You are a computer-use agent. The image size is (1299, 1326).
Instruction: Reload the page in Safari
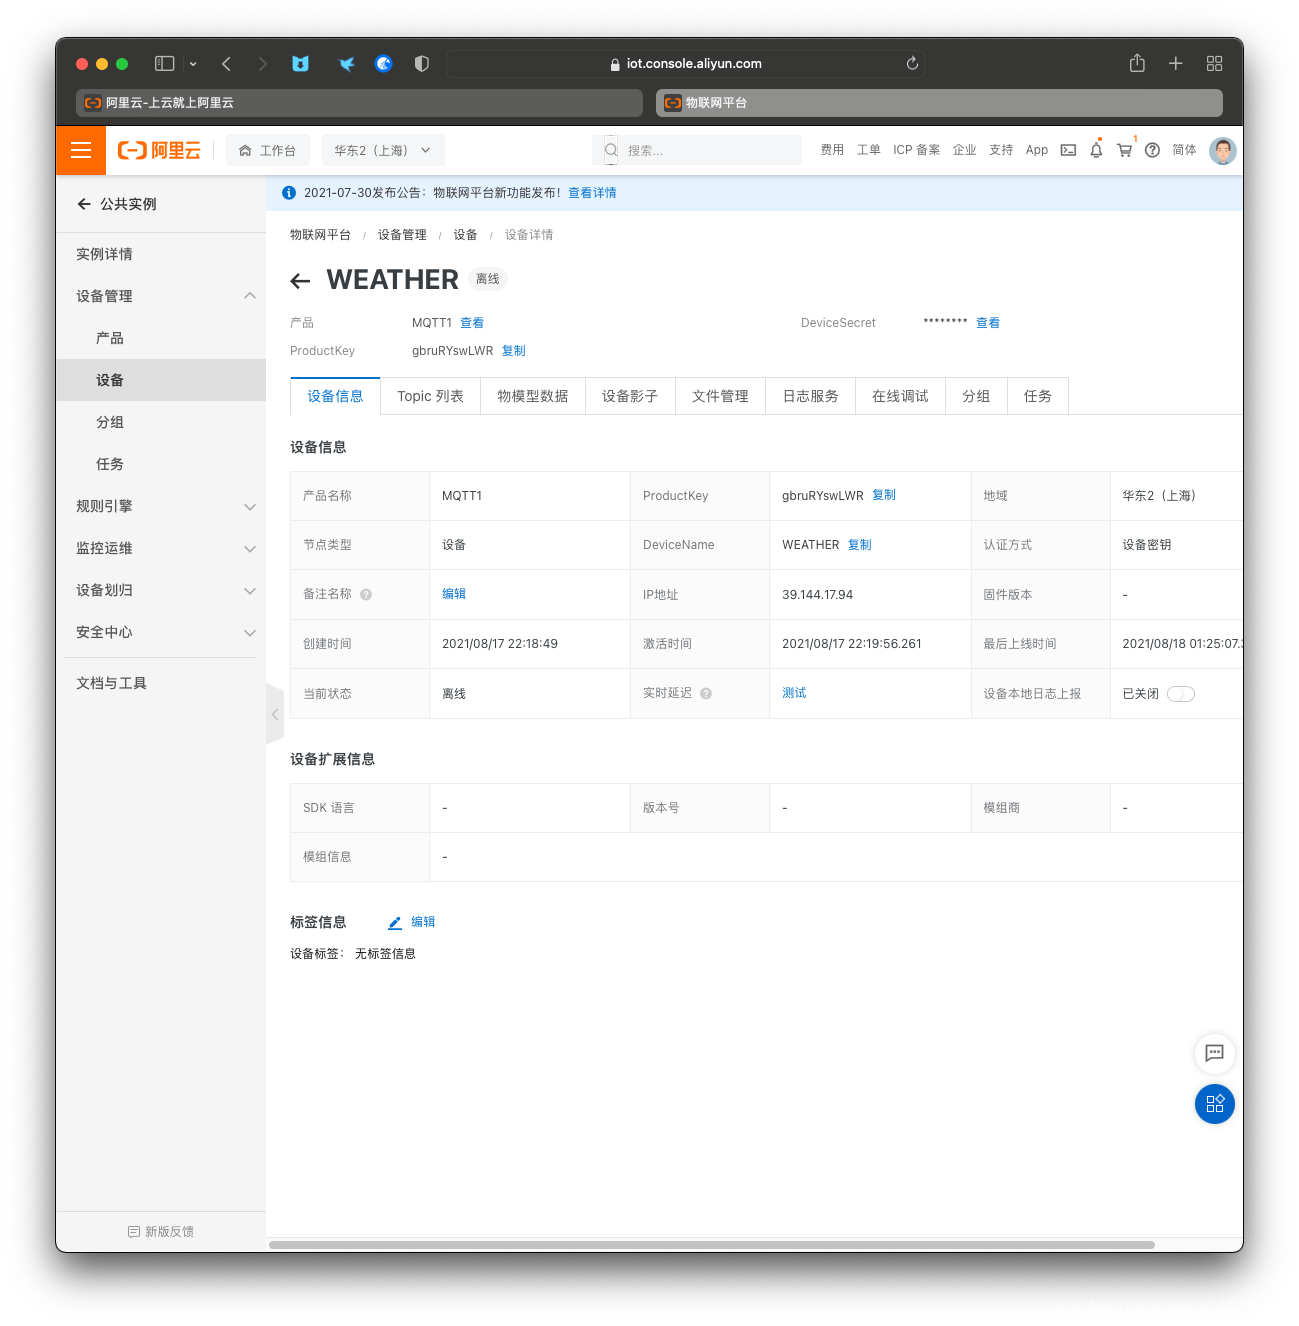pos(912,63)
